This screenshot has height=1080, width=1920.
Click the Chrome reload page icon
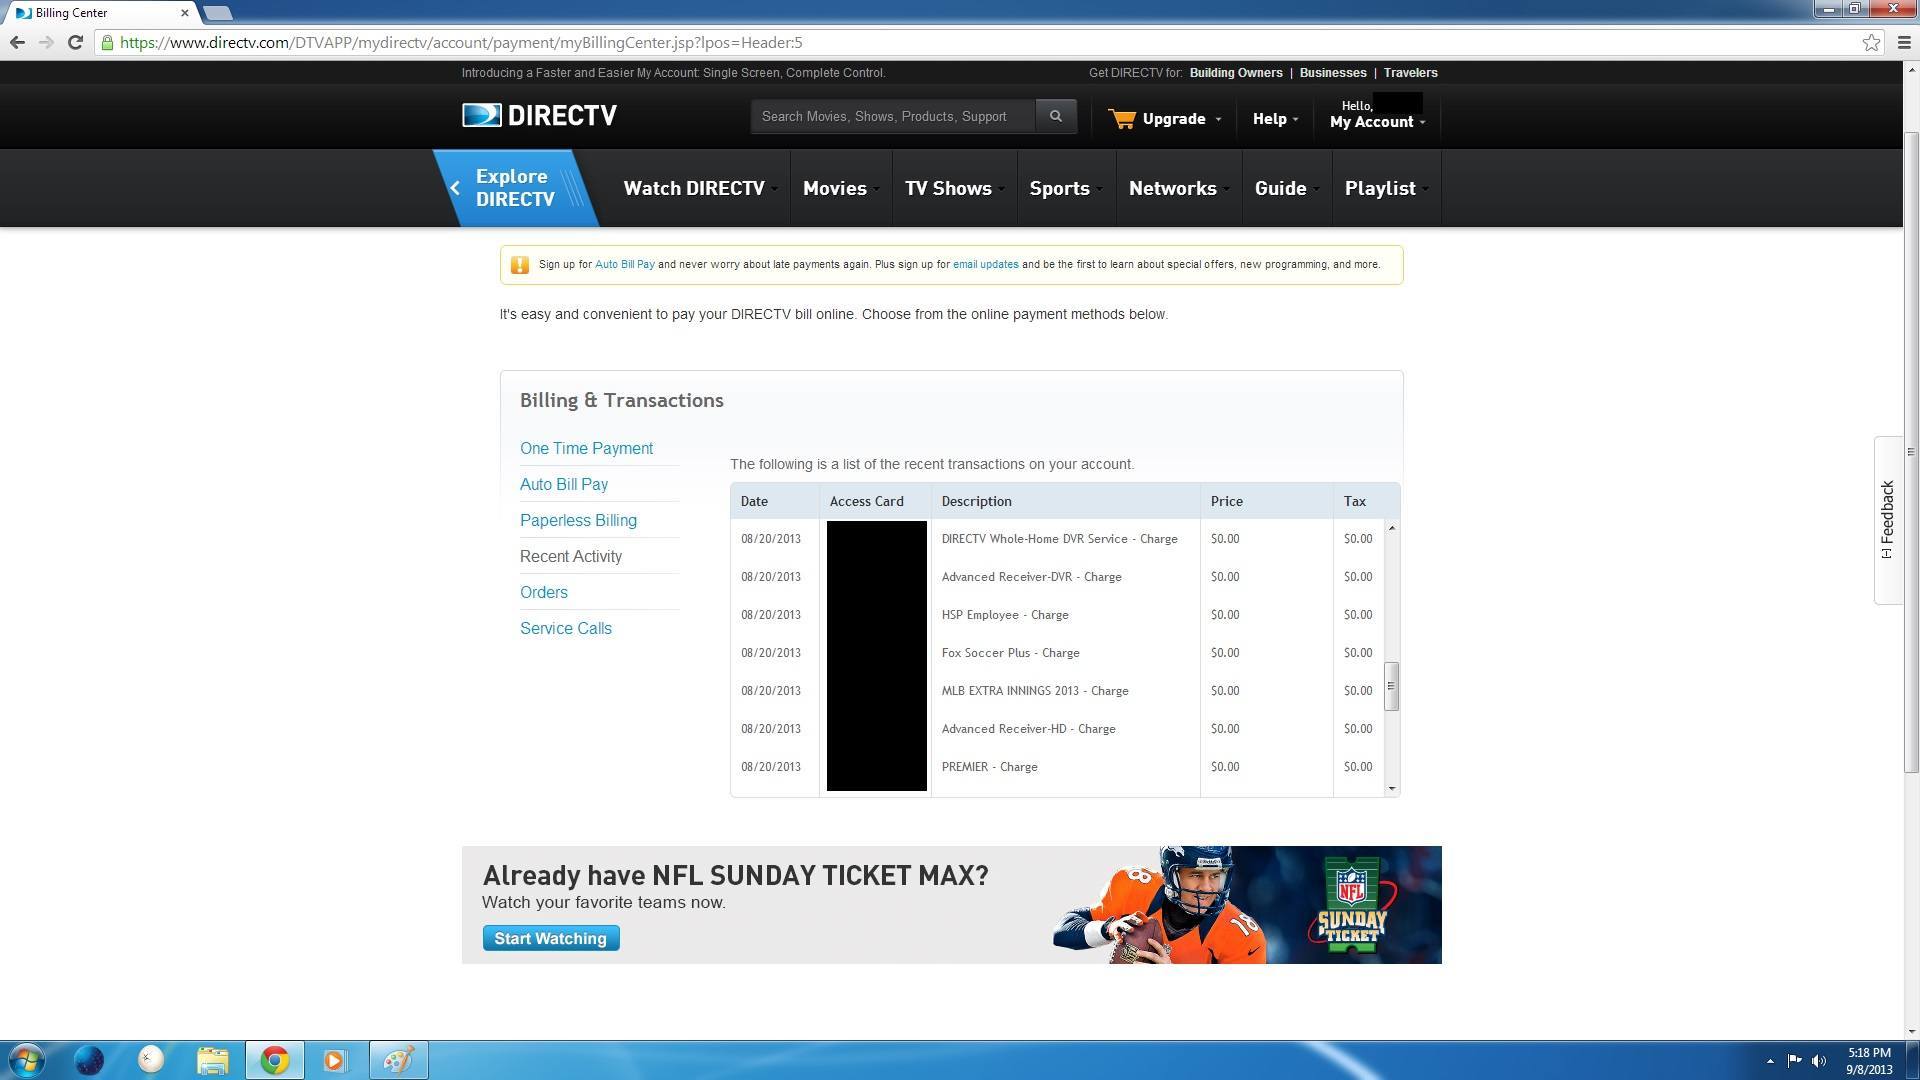[x=75, y=42]
